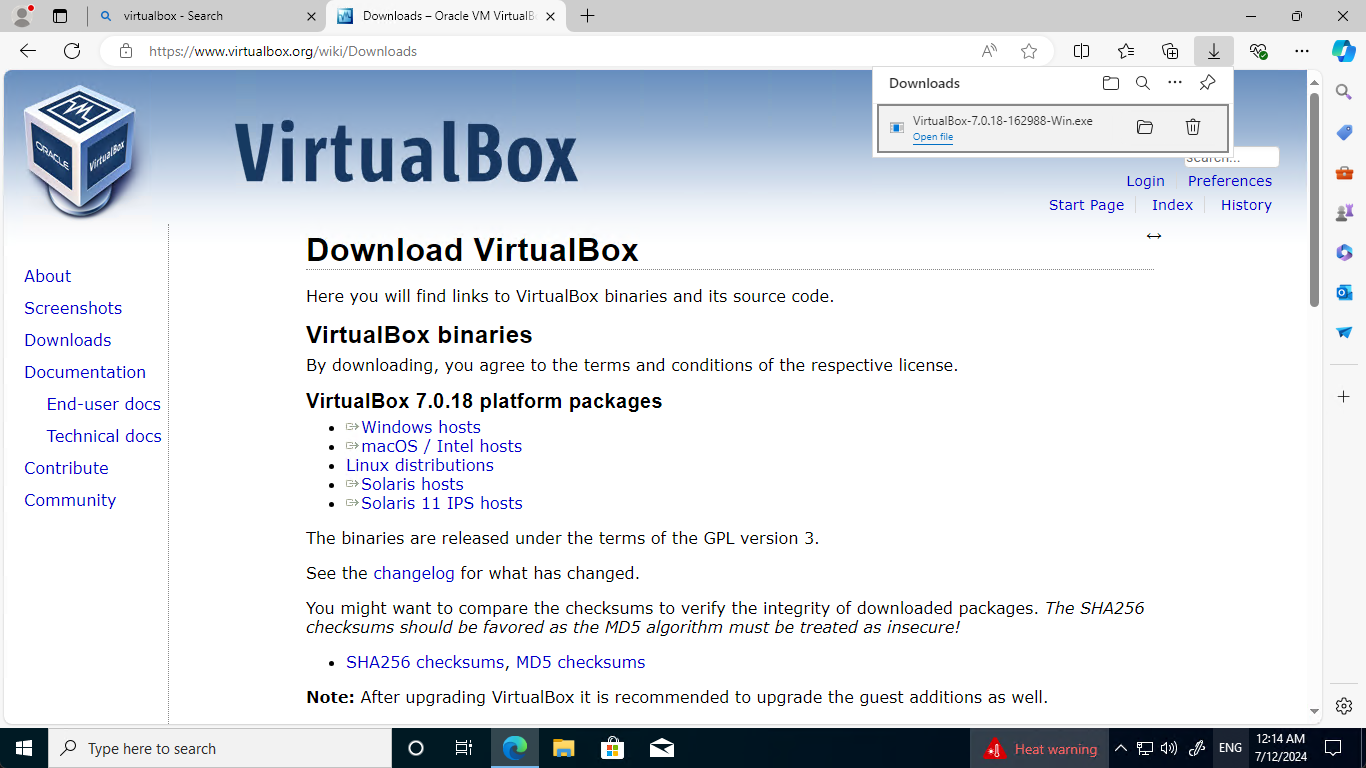Add current page to favorites

pos(1029,51)
